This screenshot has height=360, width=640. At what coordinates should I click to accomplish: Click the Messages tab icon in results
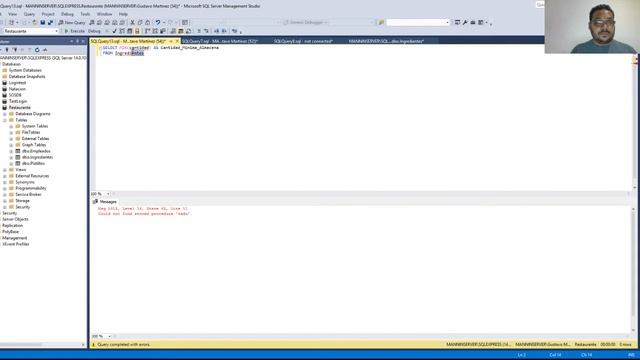tap(95, 202)
